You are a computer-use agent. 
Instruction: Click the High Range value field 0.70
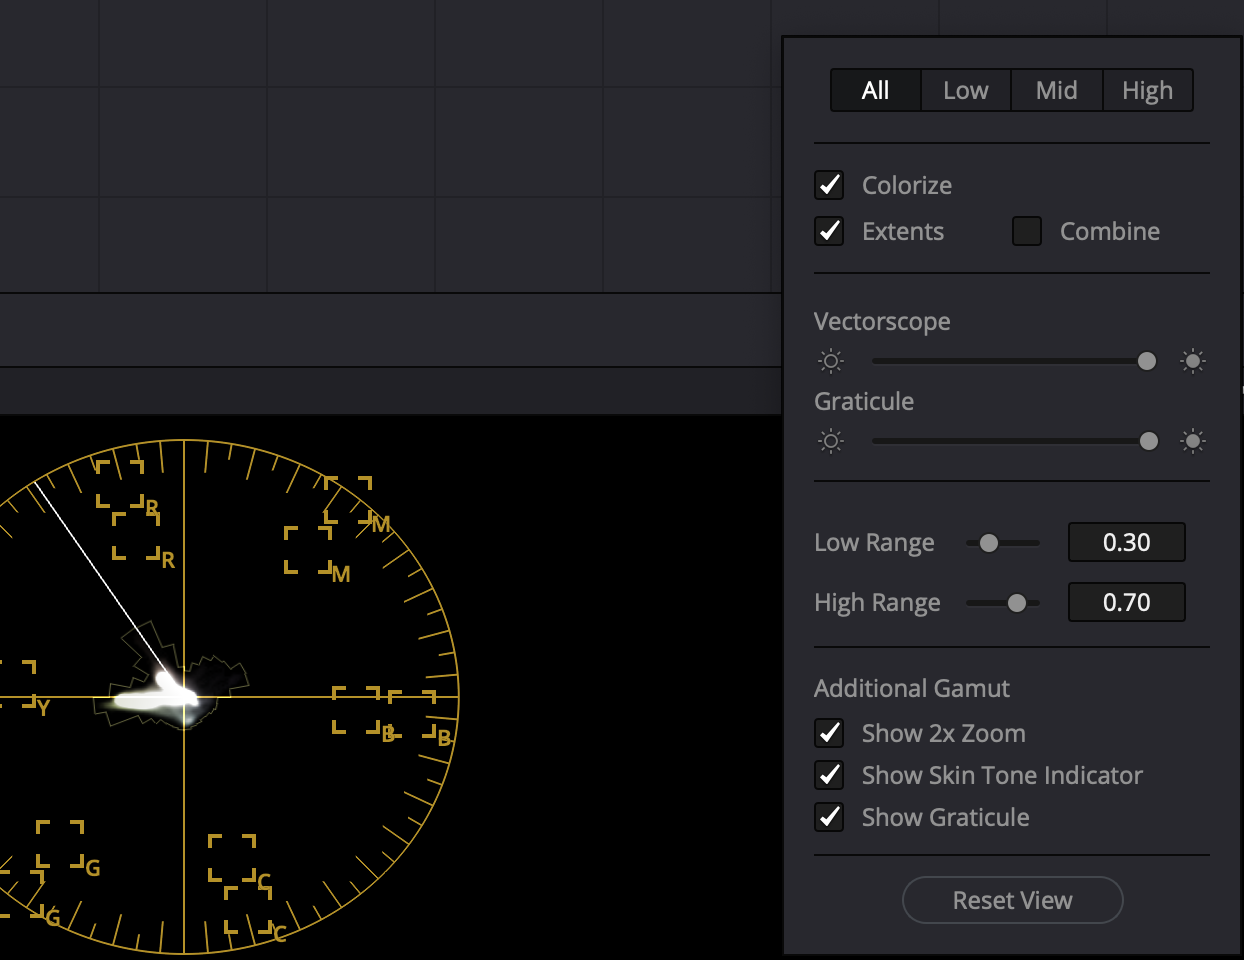(1126, 602)
